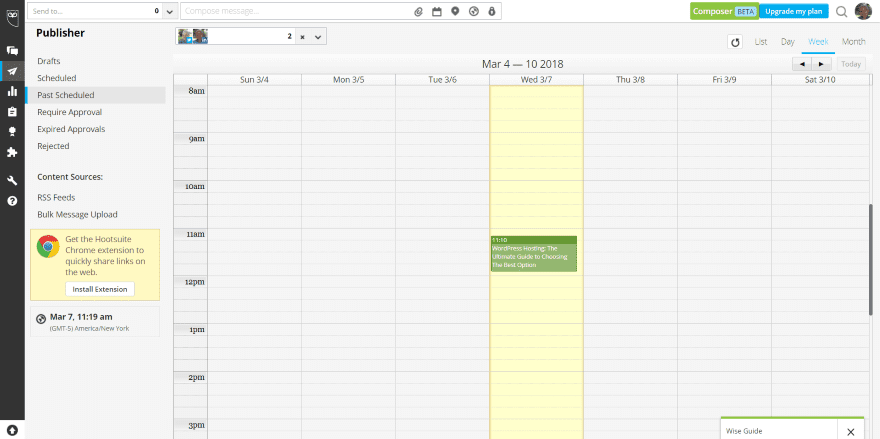Open search with the magnifier icon

pos(841,12)
